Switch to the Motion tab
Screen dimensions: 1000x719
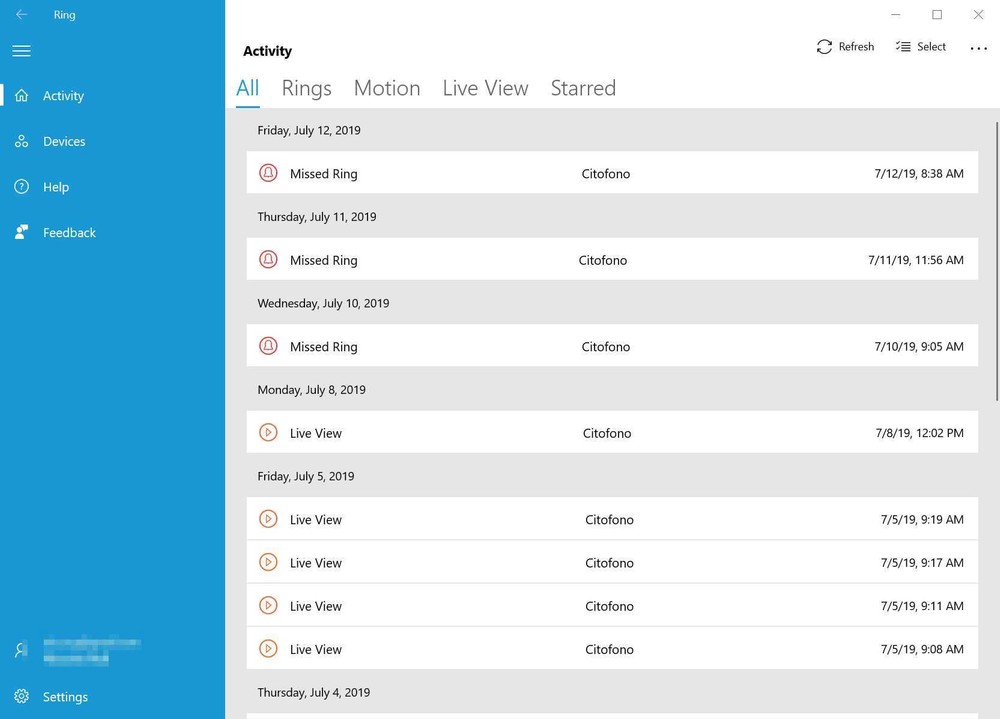[387, 88]
